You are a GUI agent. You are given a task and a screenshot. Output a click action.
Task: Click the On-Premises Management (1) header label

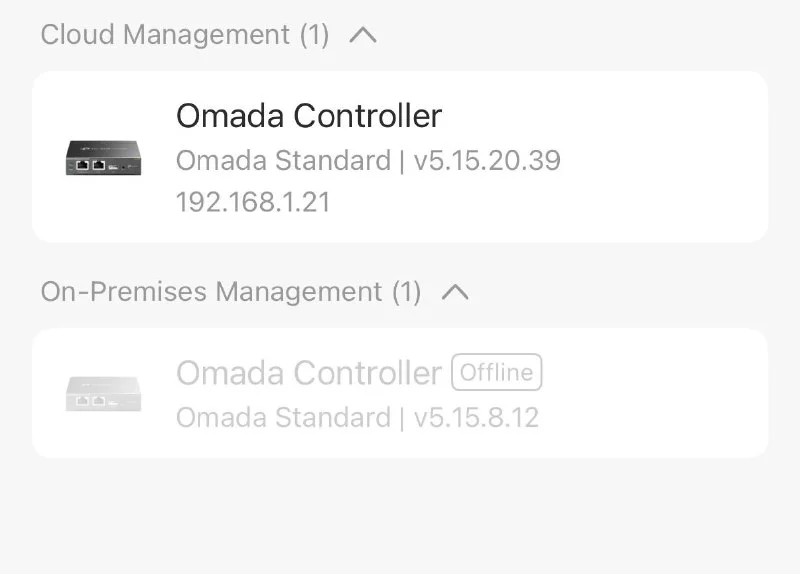click(x=211, y=292)
